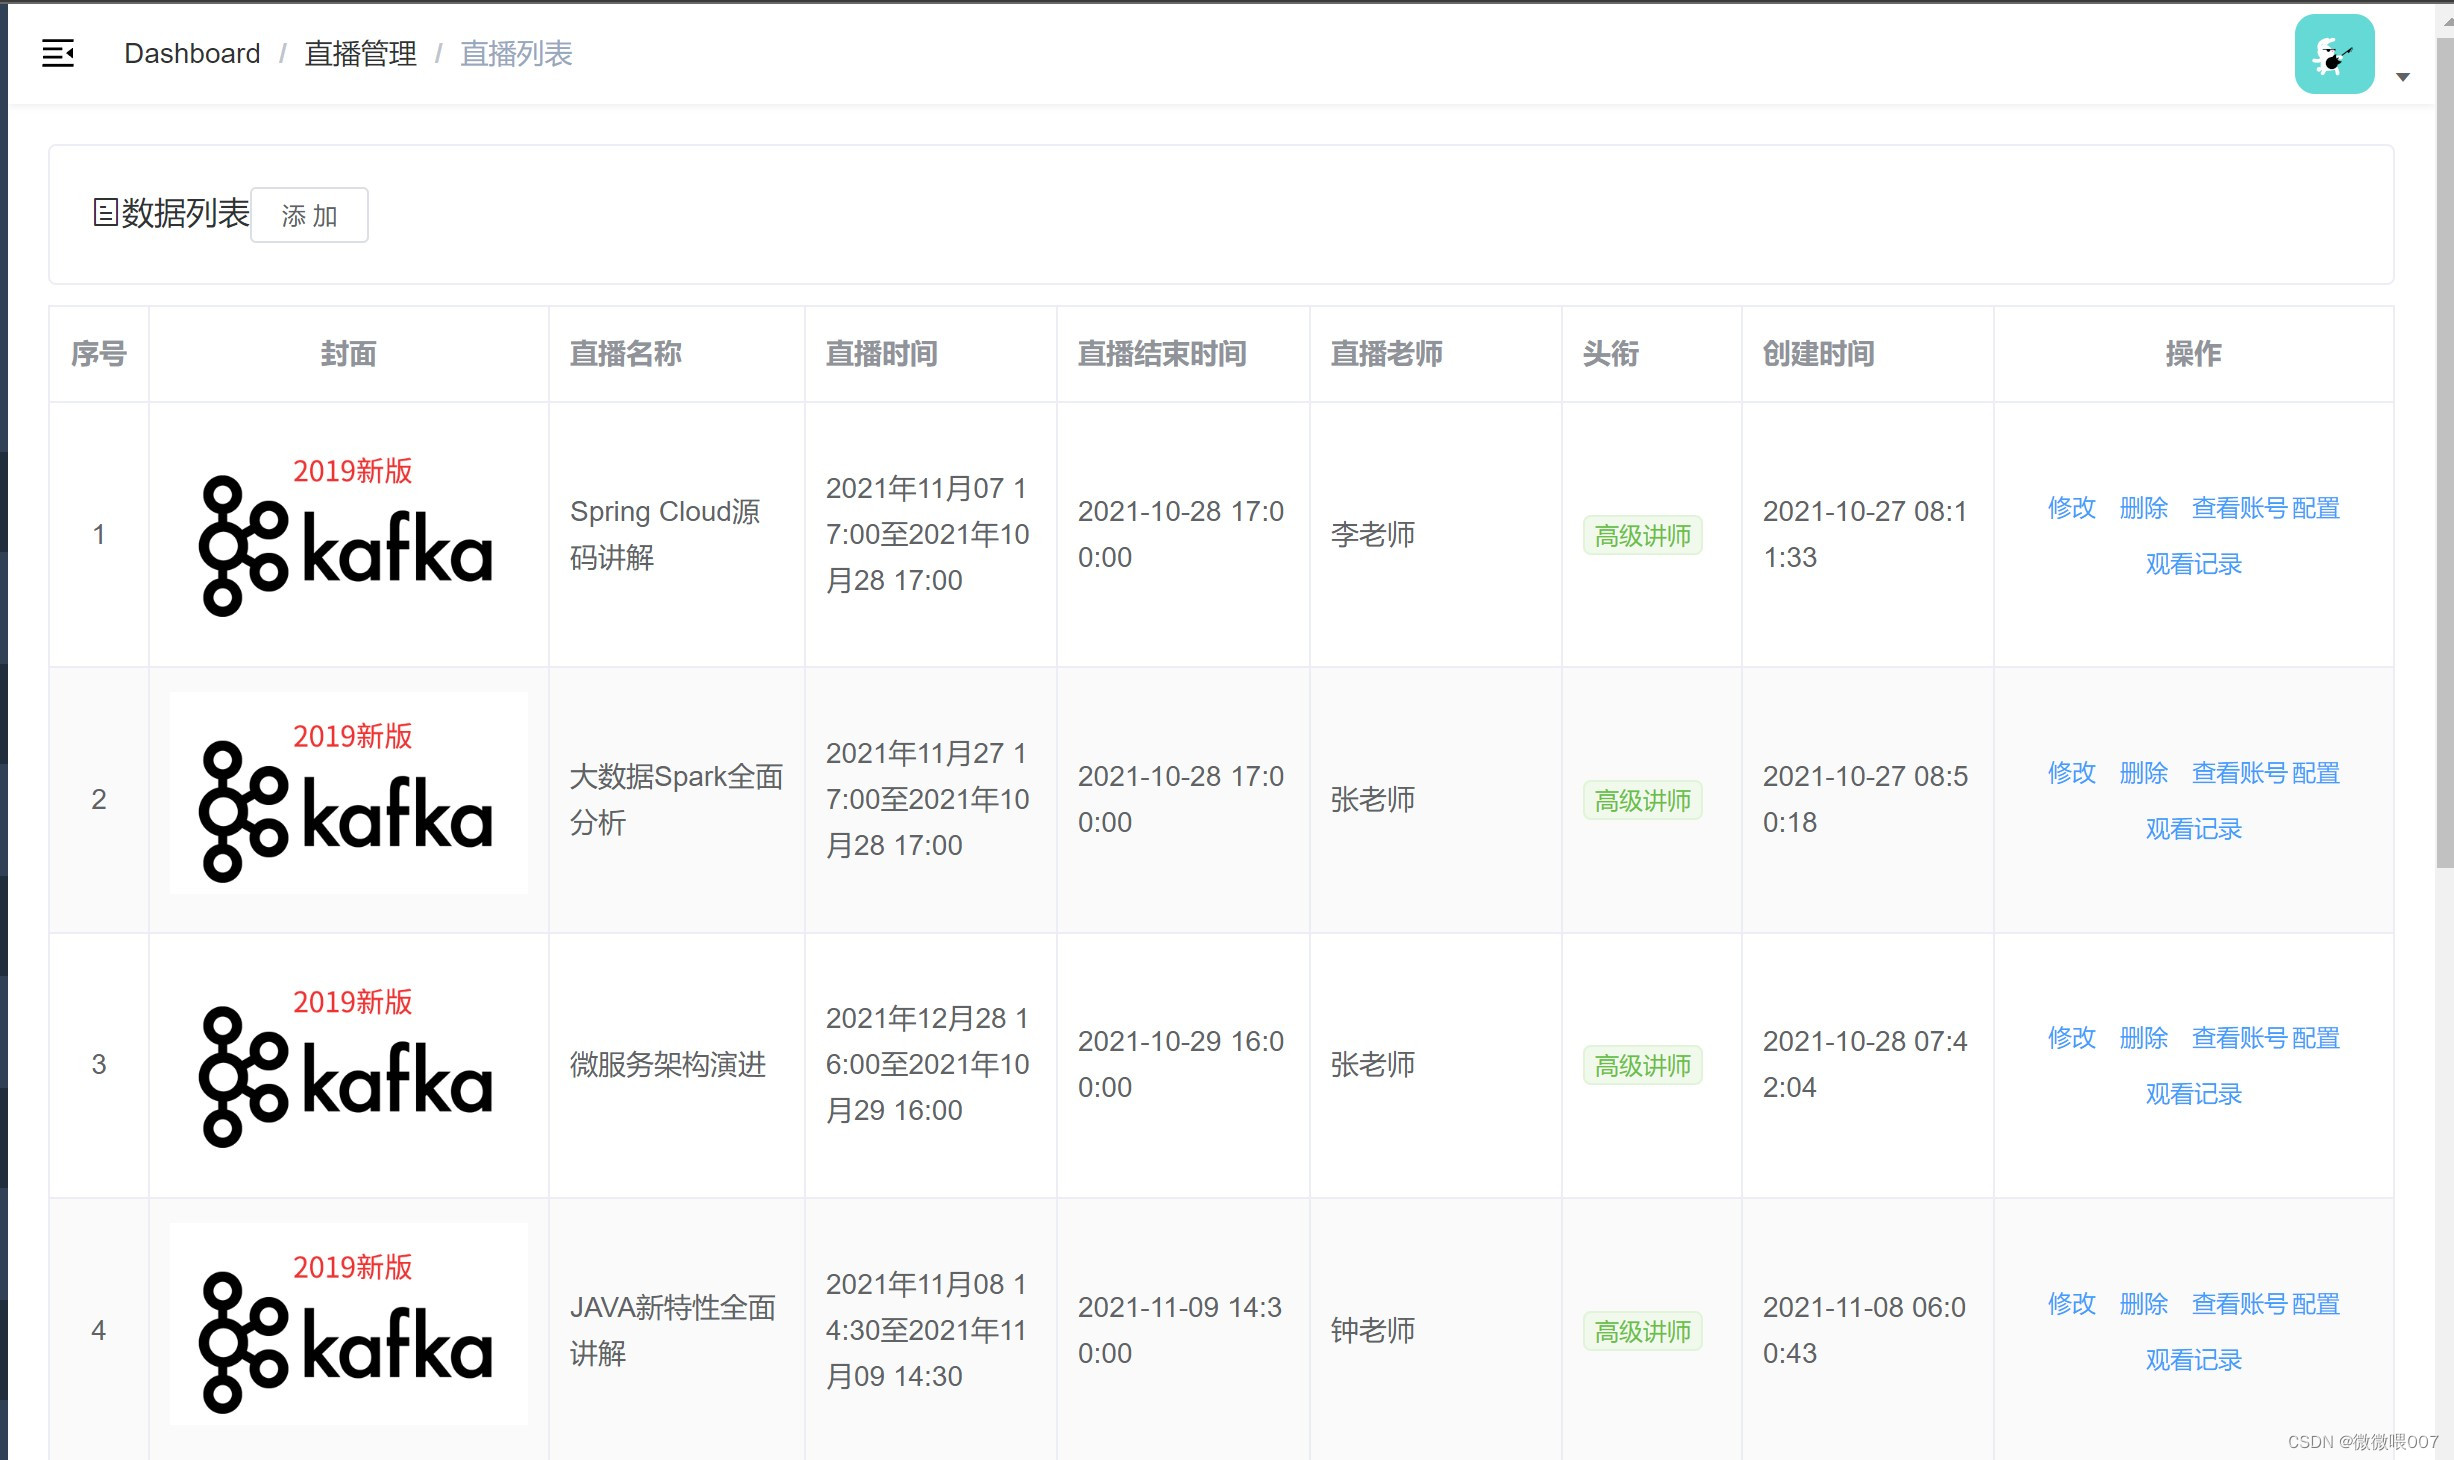2454x1460 pixels.
Task: Click 配置 in row 4
Action: [2316, 1304]
